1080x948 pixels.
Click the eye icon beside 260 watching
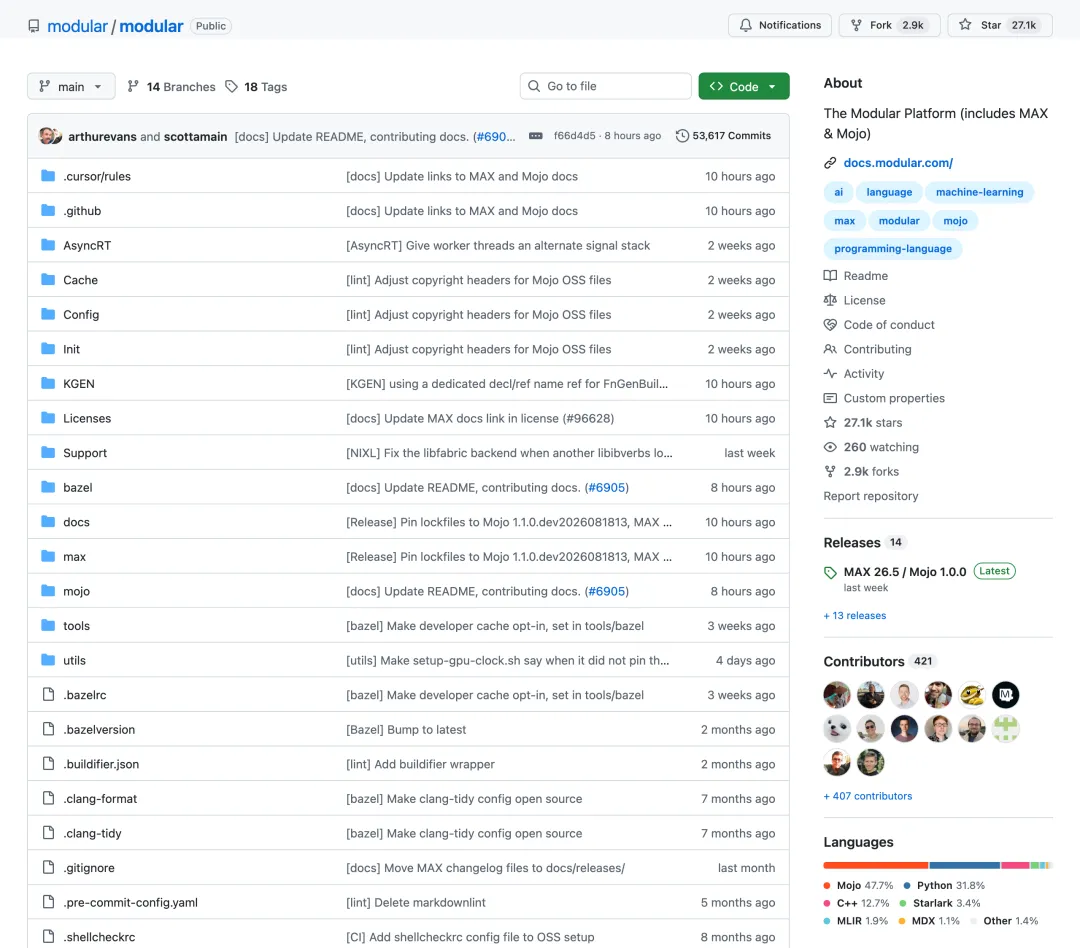(830, 446)
